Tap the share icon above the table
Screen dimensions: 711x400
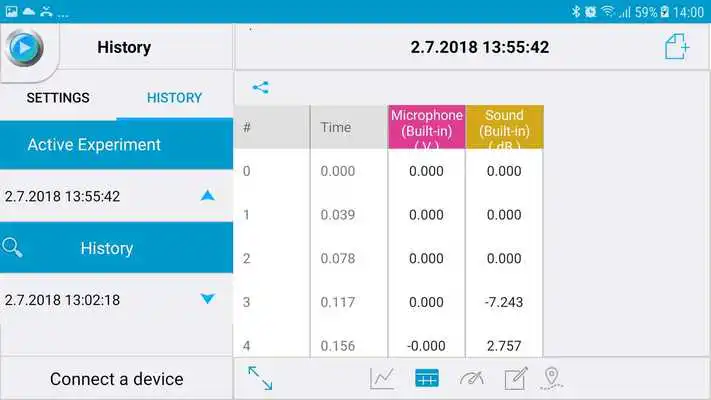(260, 87)
